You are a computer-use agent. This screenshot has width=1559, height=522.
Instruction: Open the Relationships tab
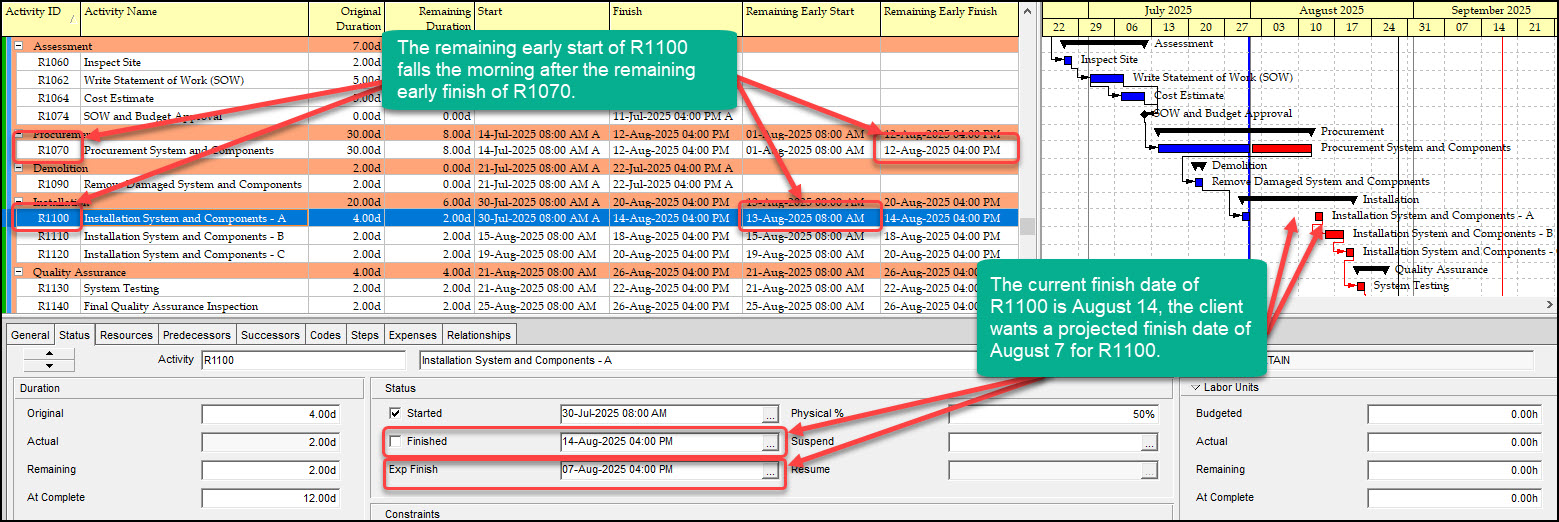(479, 335)
